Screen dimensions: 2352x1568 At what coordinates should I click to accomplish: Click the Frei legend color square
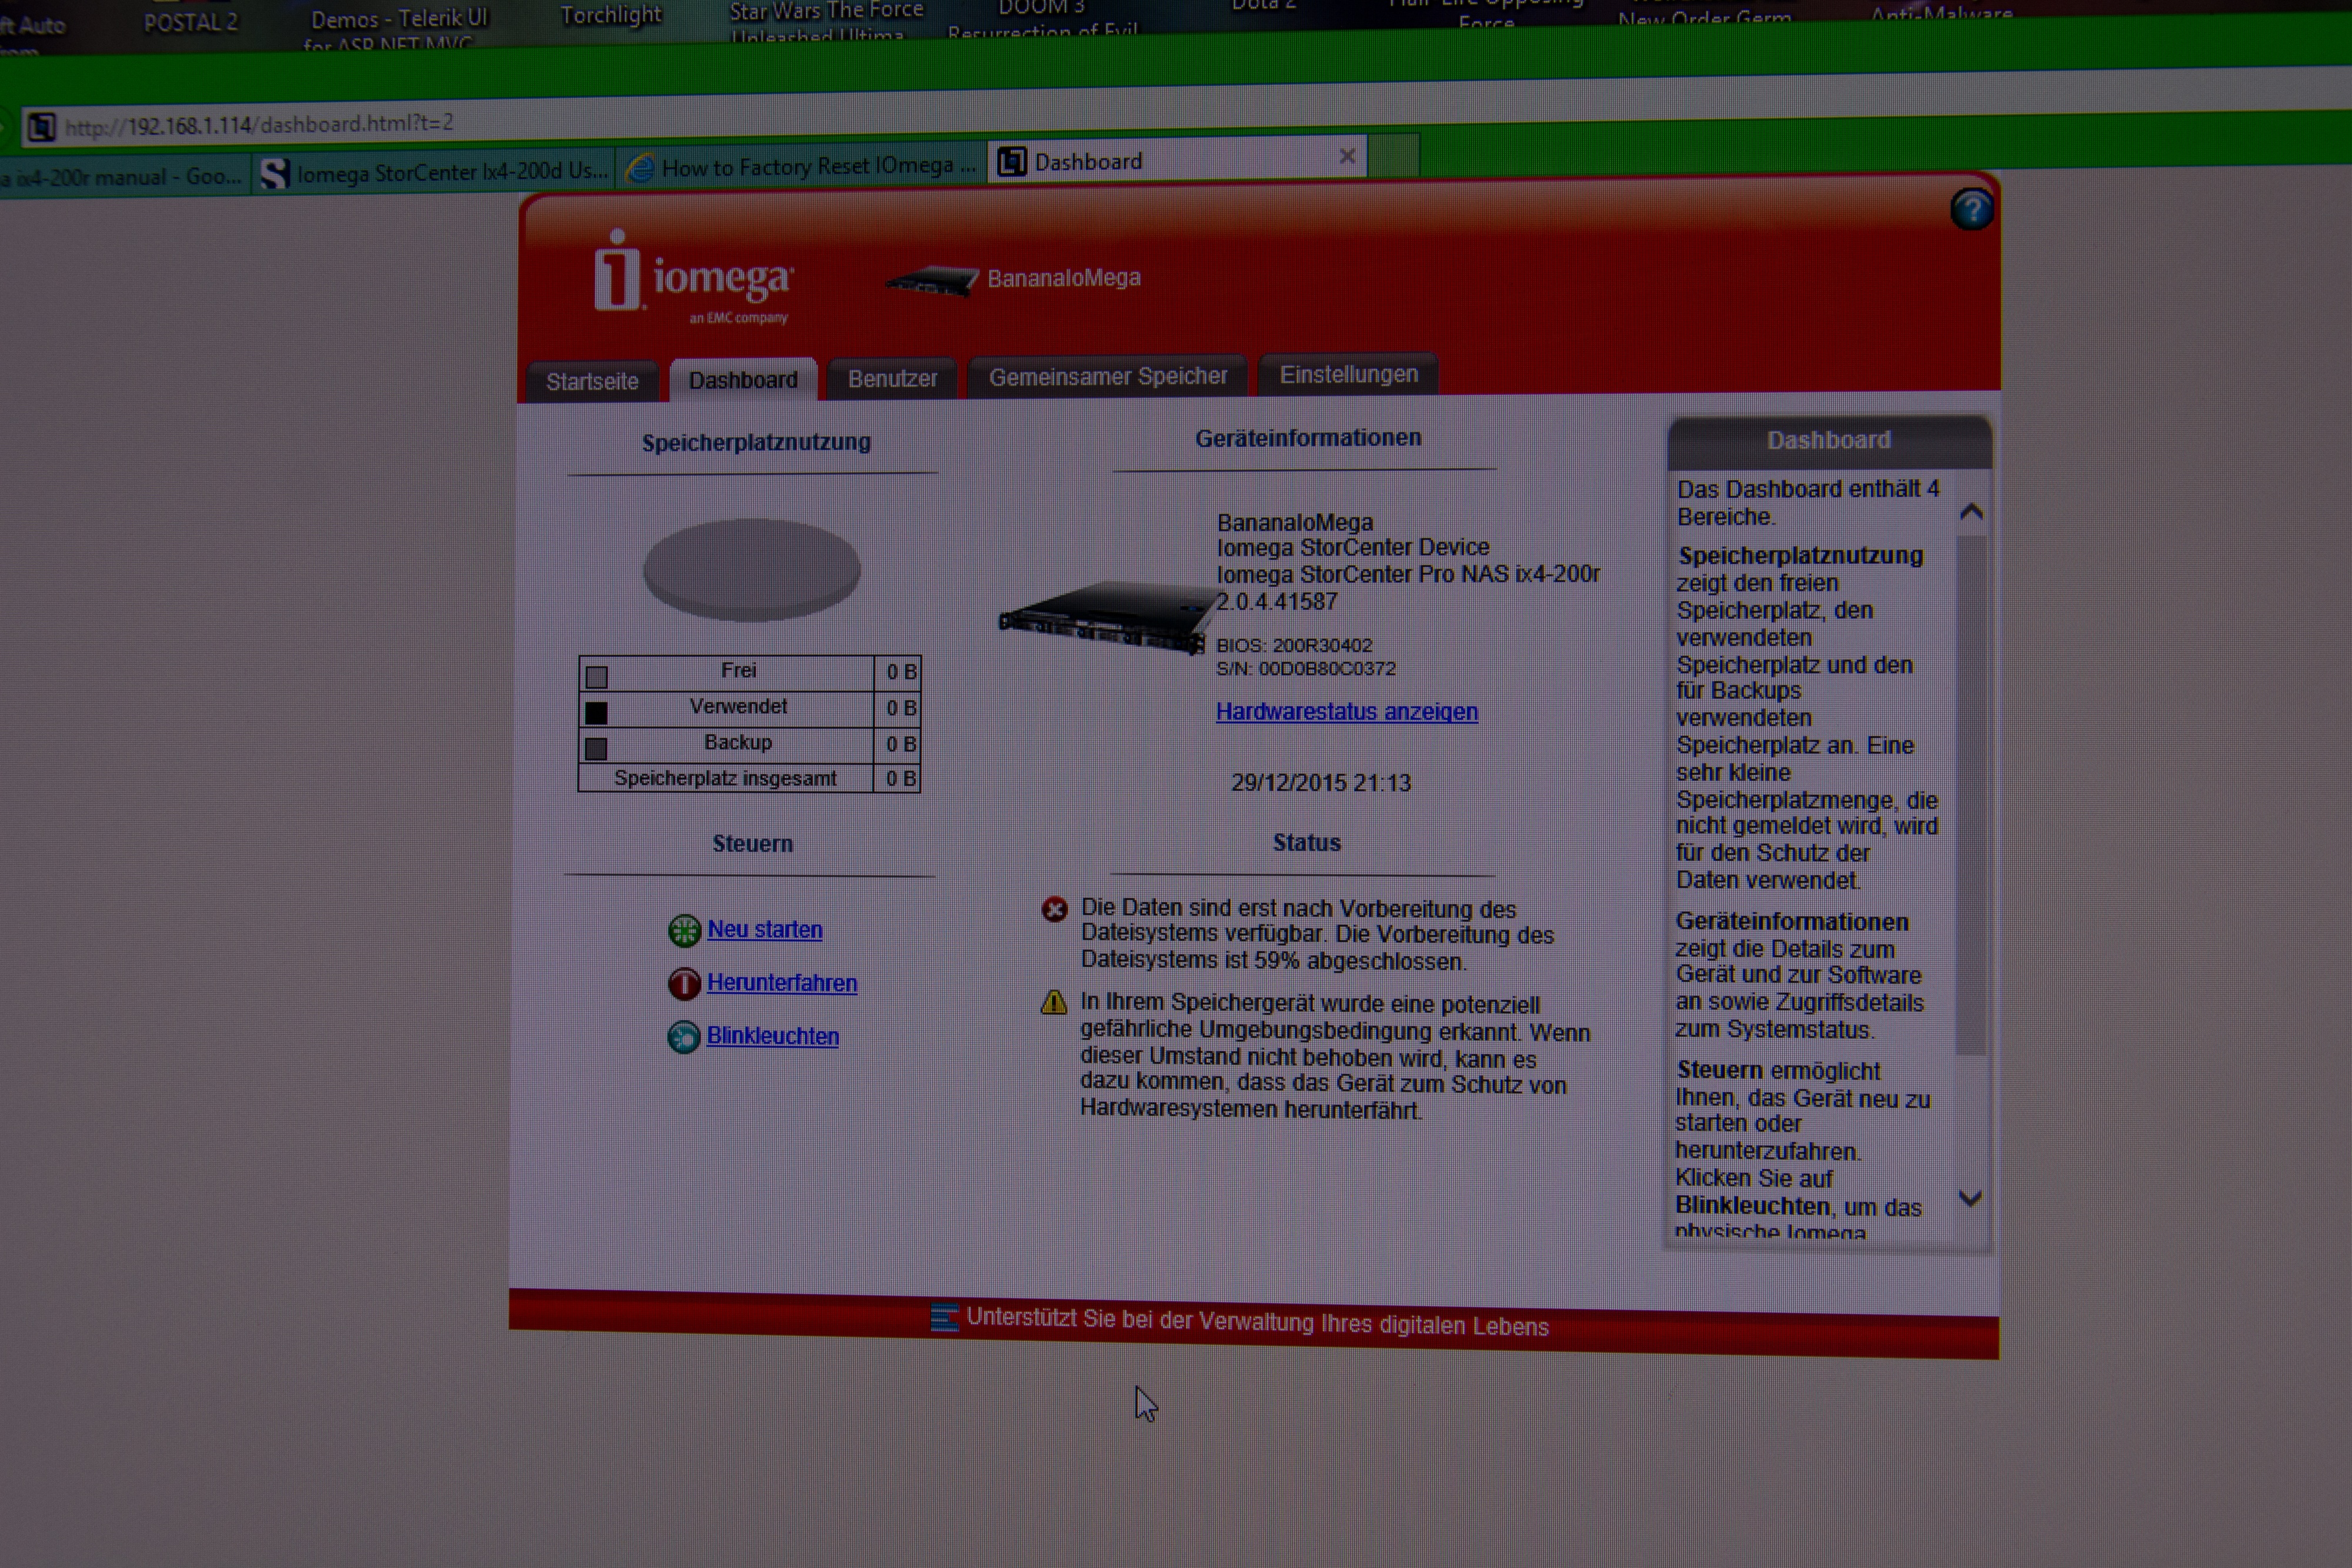(x=597, y=677)
